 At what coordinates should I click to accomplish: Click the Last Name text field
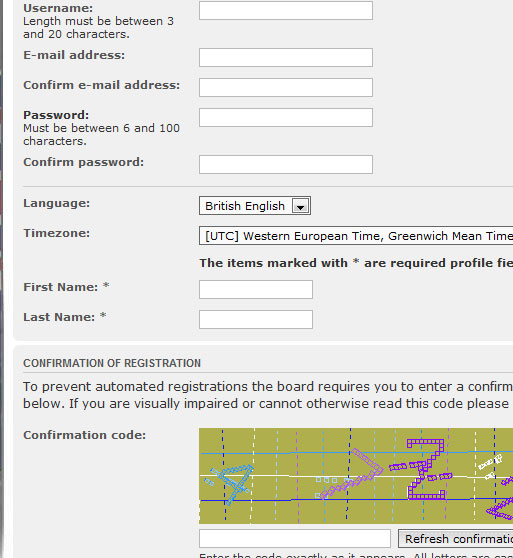point(256,320)
